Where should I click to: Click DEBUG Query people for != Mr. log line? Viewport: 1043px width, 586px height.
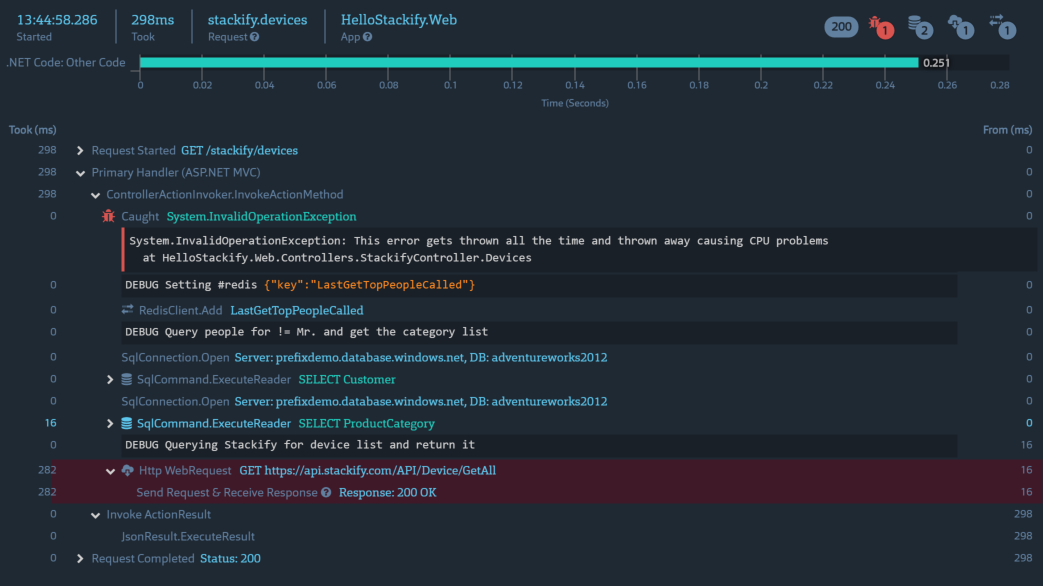pyautogui.click(x=539, y=332)
